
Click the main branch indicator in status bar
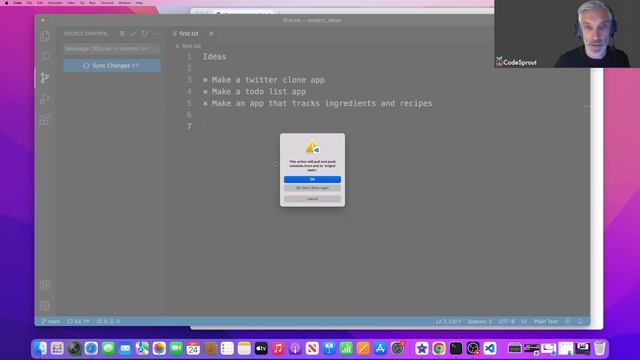pos(50,321)
